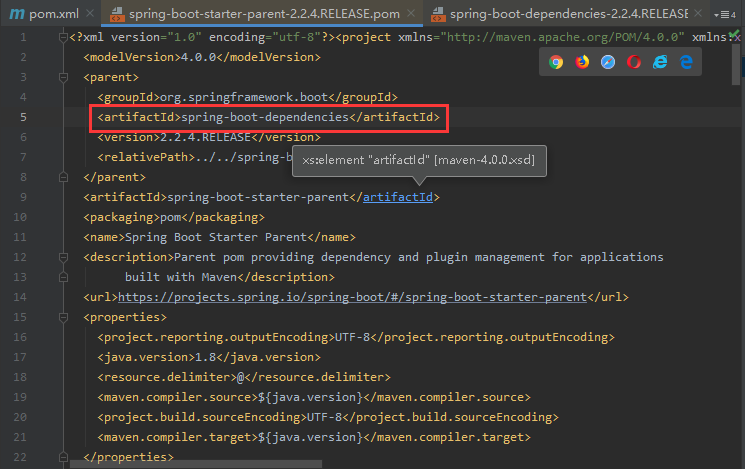The width and height of the screenshot is (745, 469).
Task: Follow the artifactId hyperlink on line 9
Action: point(398,197)
